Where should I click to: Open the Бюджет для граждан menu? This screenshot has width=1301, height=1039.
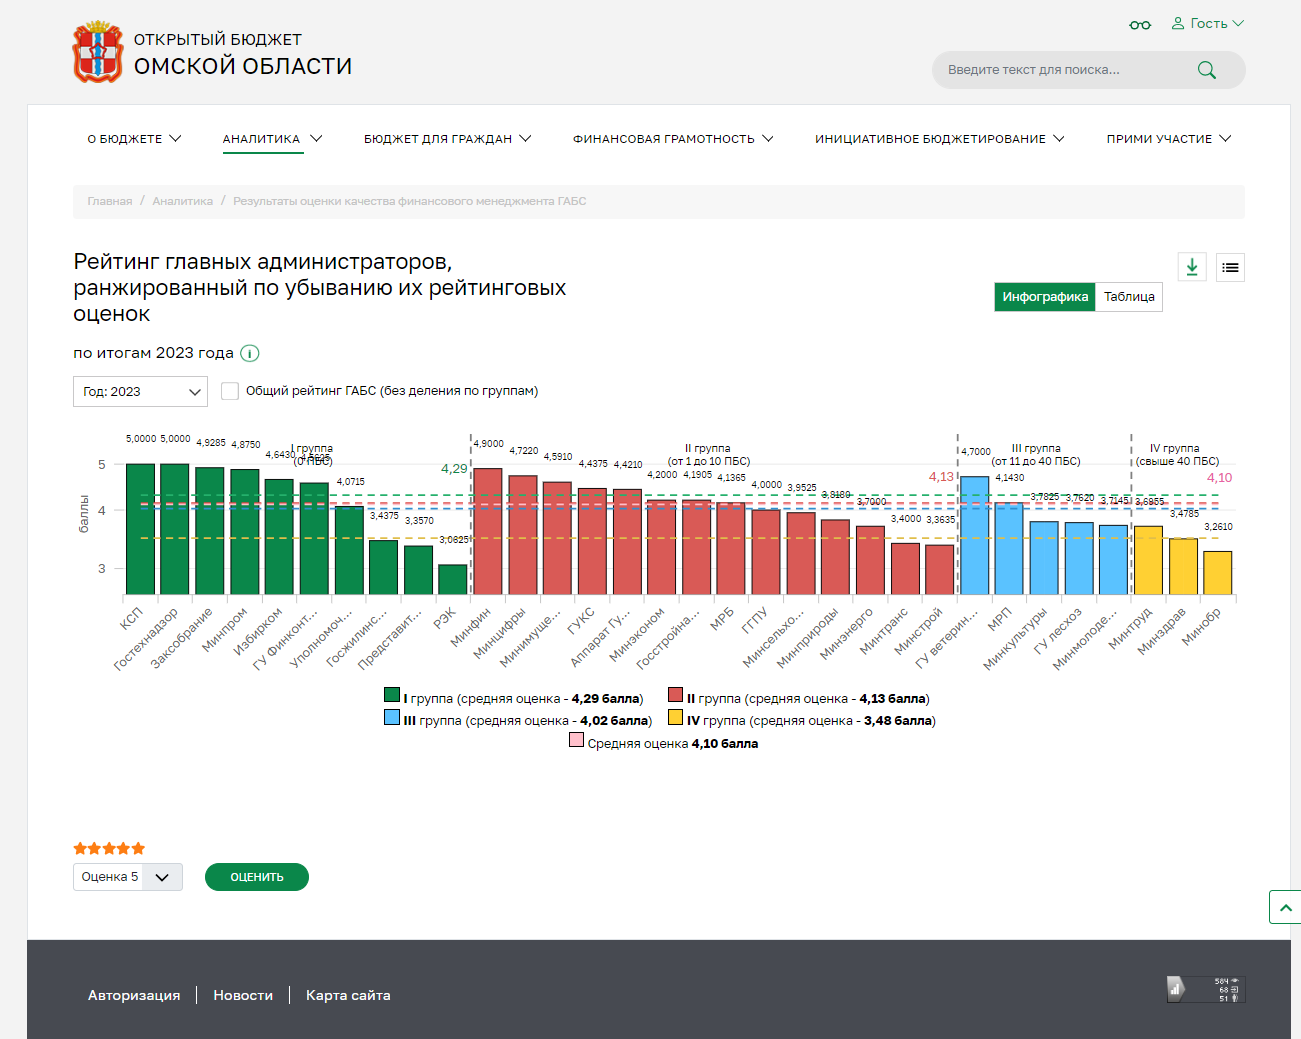(x=447, y=139)
